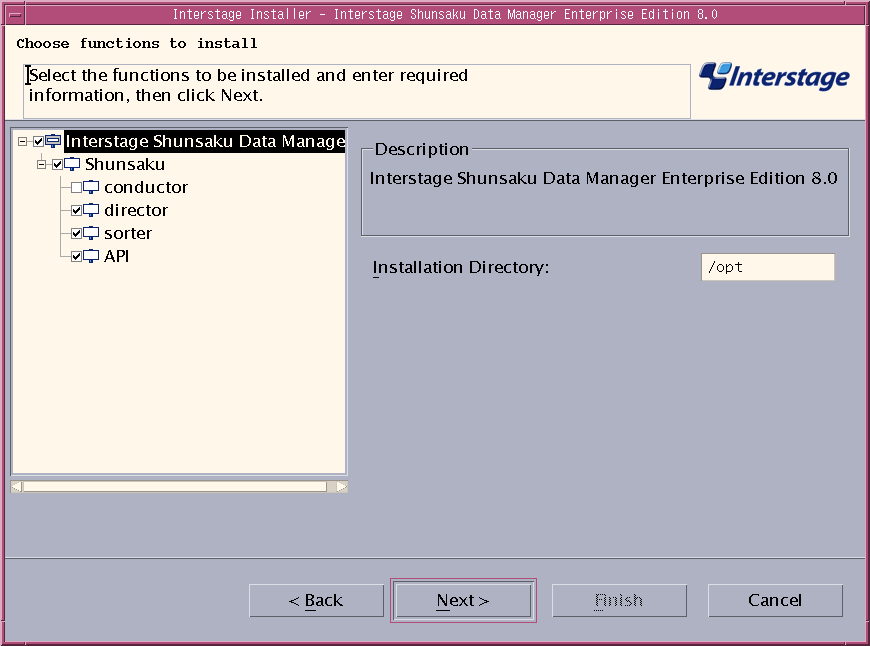The height and width of the screenshot is (646, 870).
Task: Disable the director checkbox
Action: click(x=77, y=210)
